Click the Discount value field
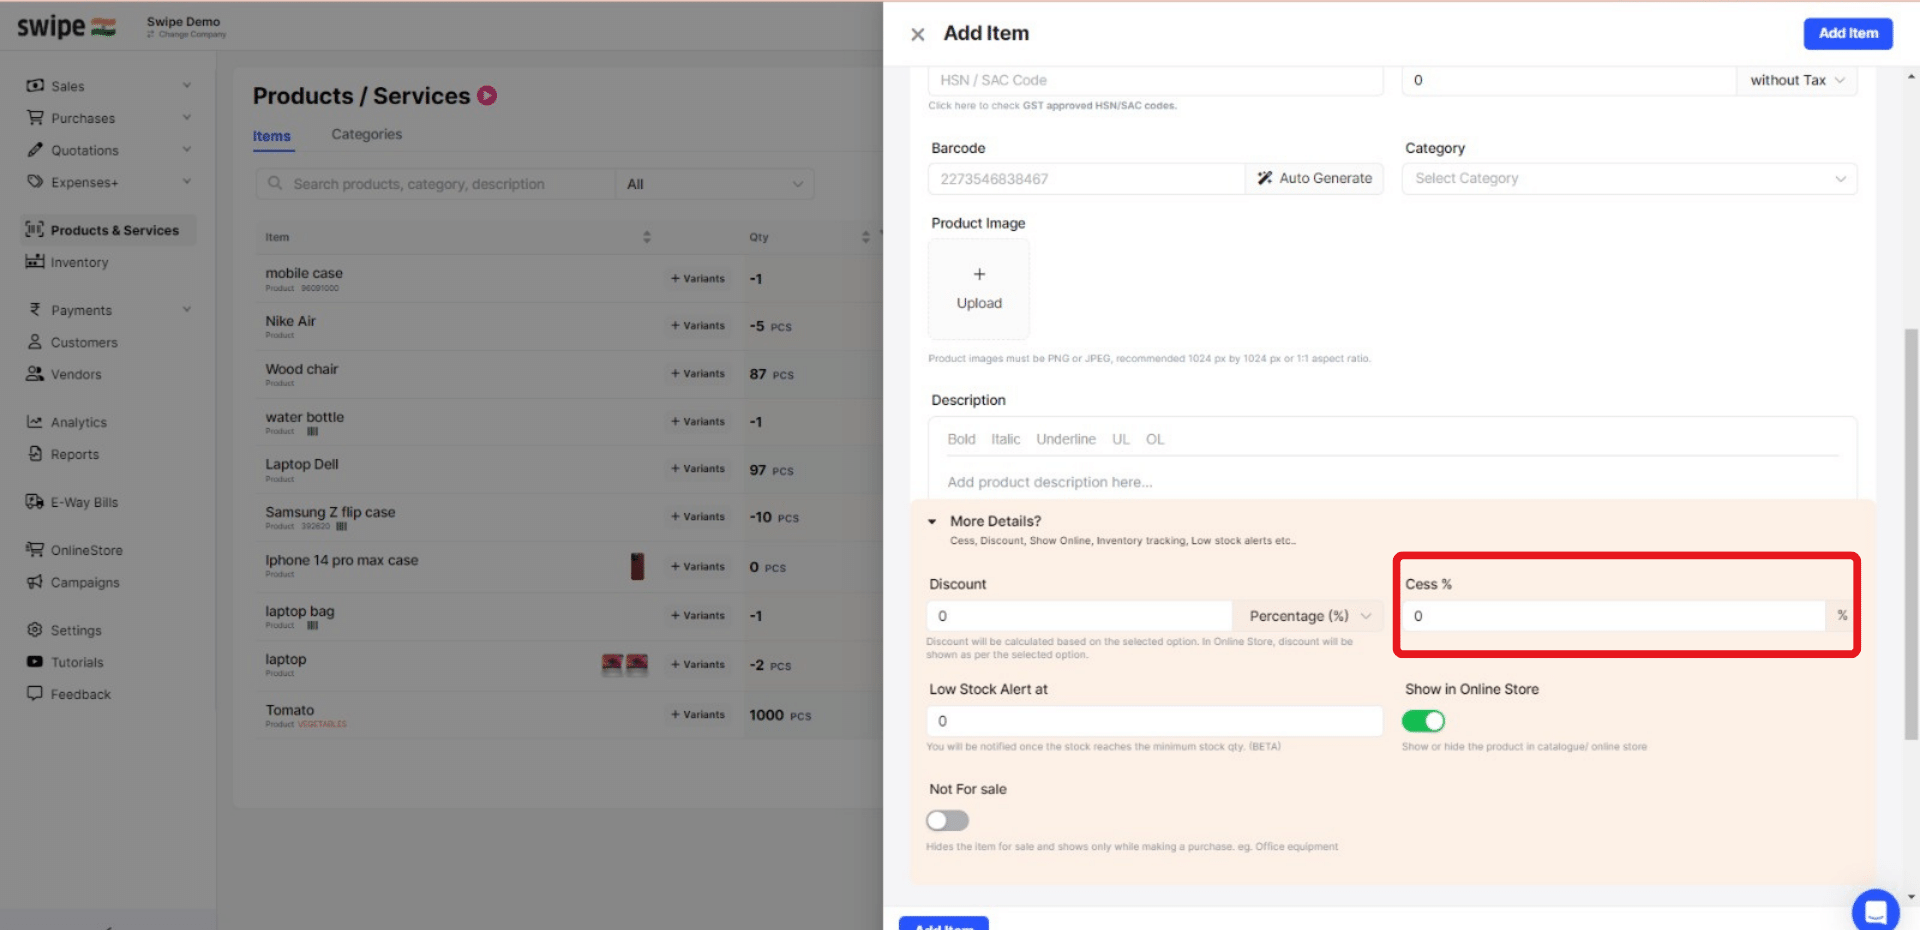 [x=1080, y=616]
